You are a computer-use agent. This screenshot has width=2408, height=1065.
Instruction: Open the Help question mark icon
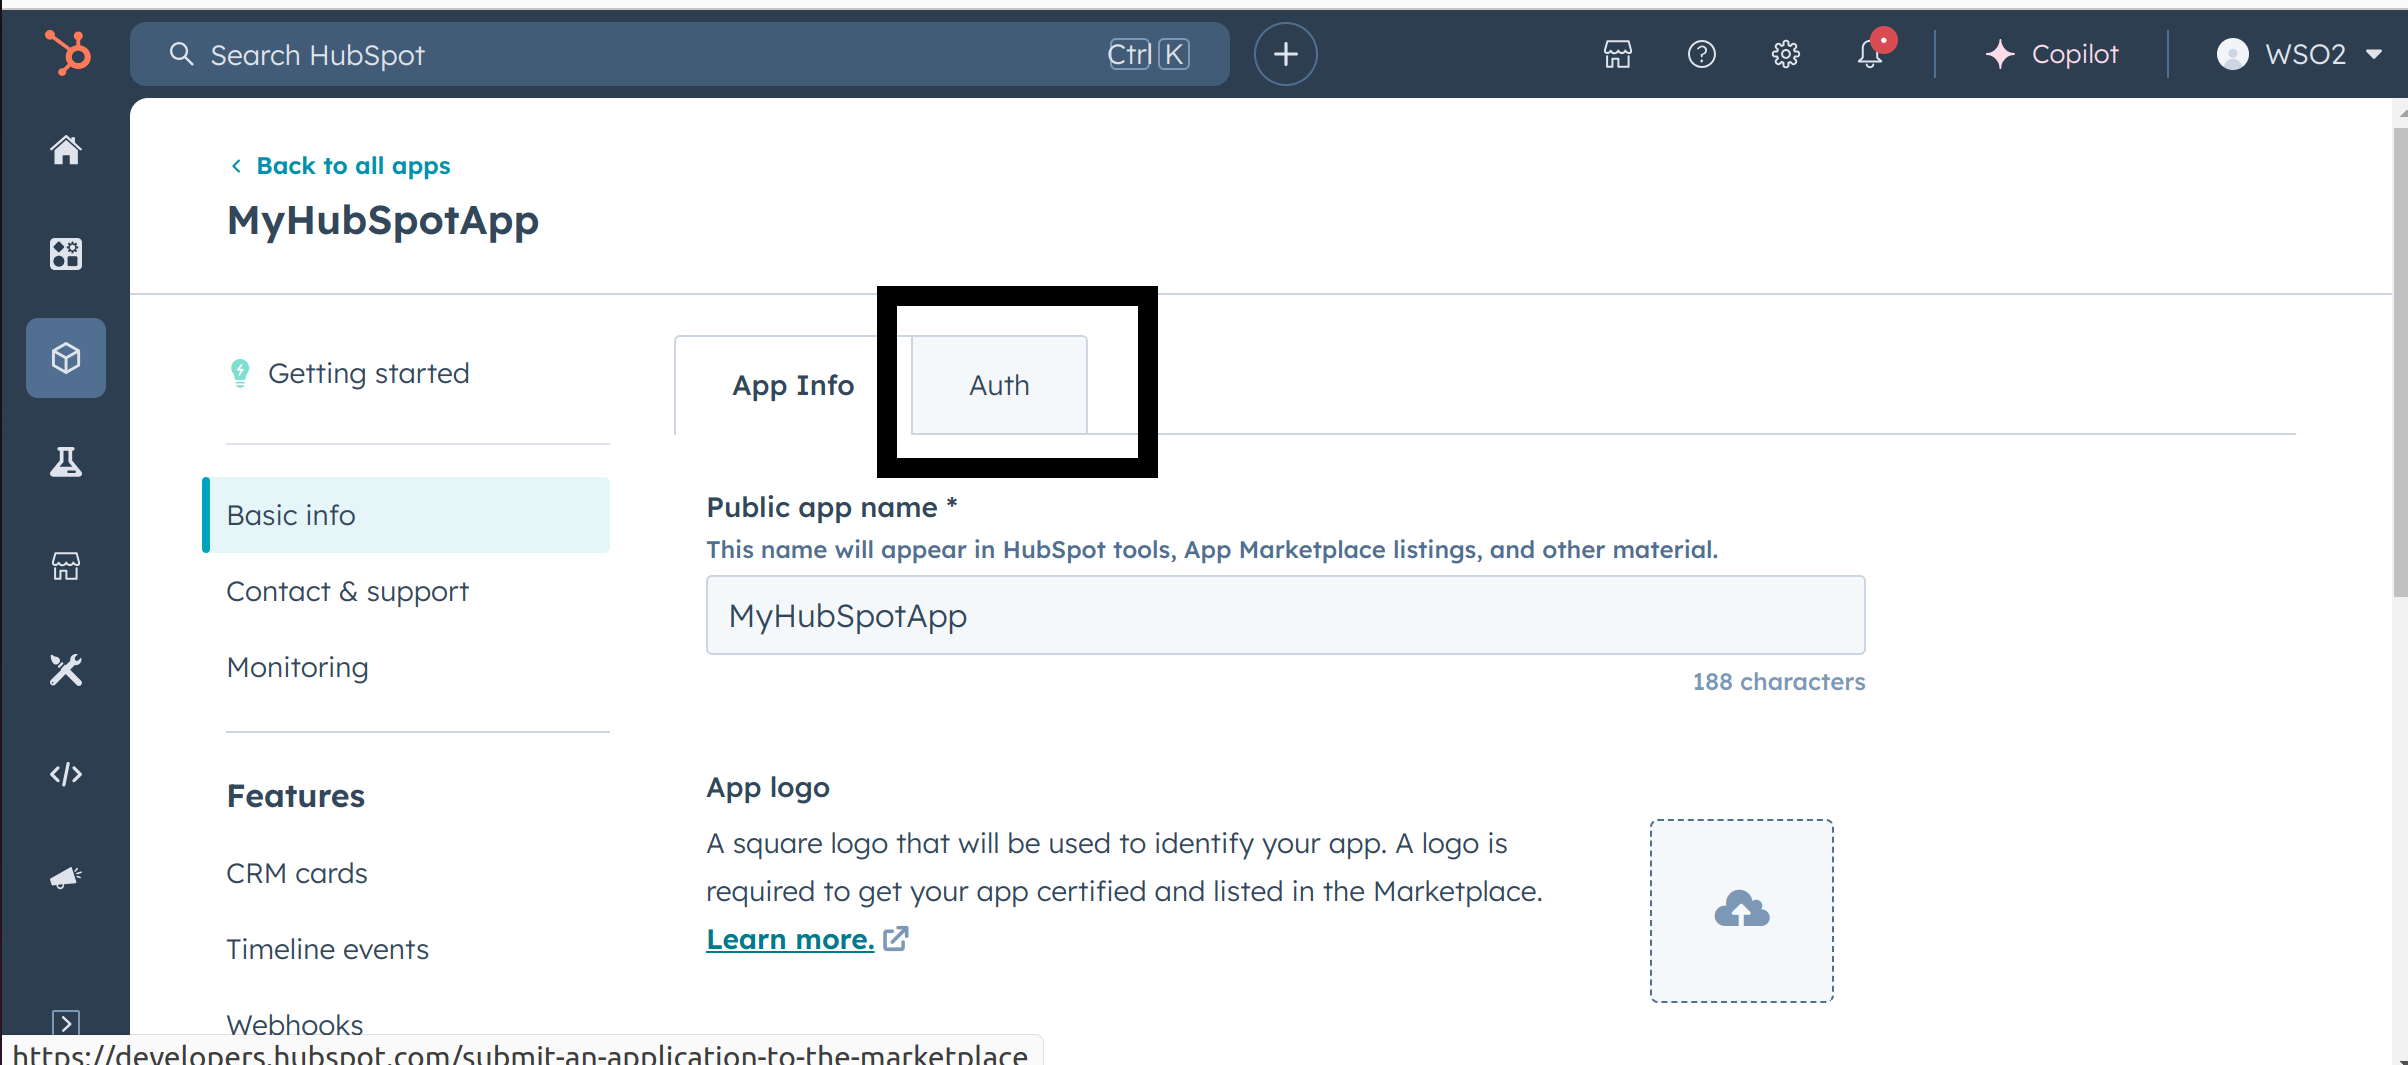coord(1702,54)
